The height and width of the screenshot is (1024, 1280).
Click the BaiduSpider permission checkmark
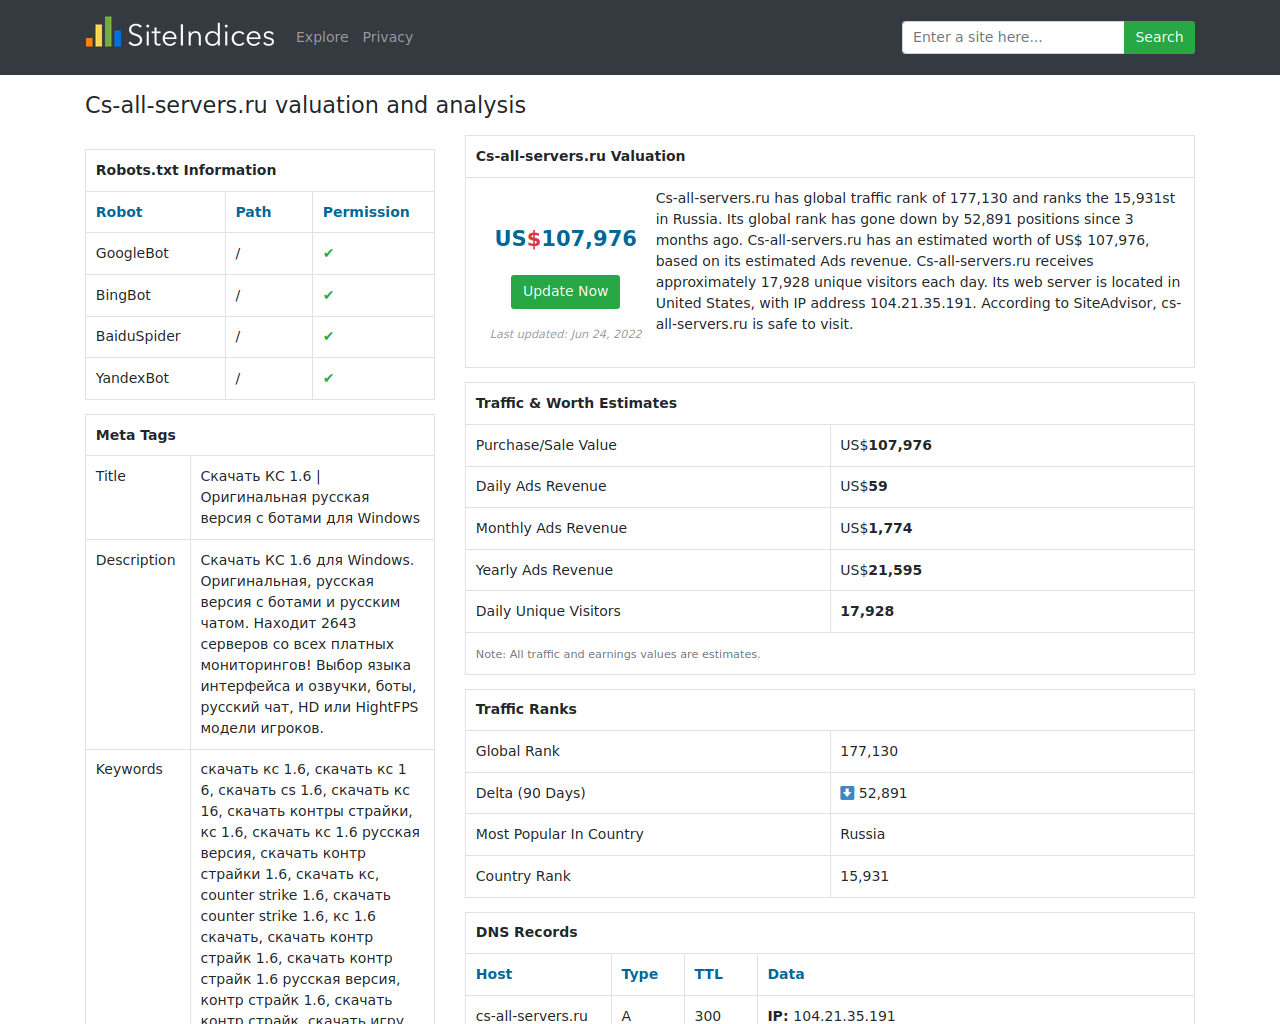328,336
